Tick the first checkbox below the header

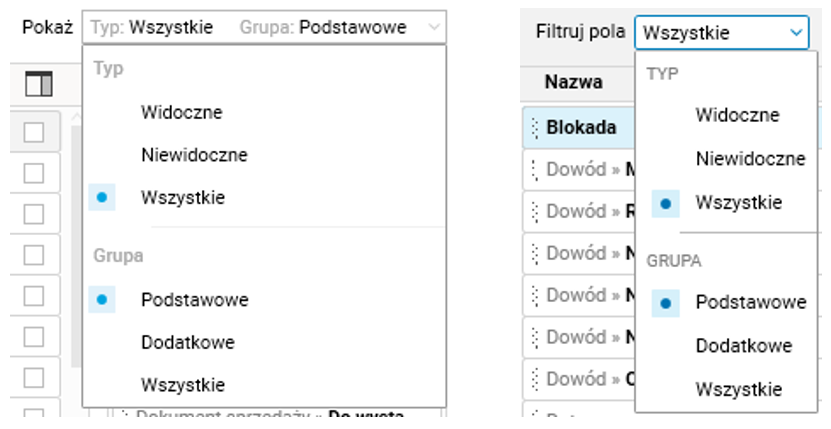point(34,131)
